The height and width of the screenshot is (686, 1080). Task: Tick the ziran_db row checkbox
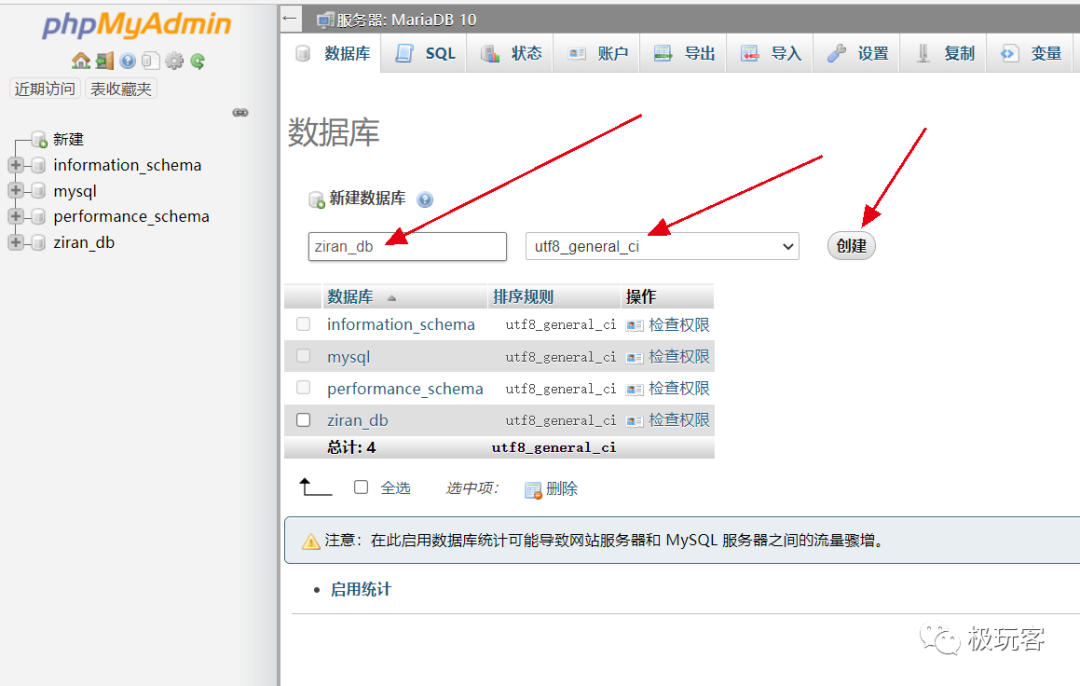(x=303, y=420)
